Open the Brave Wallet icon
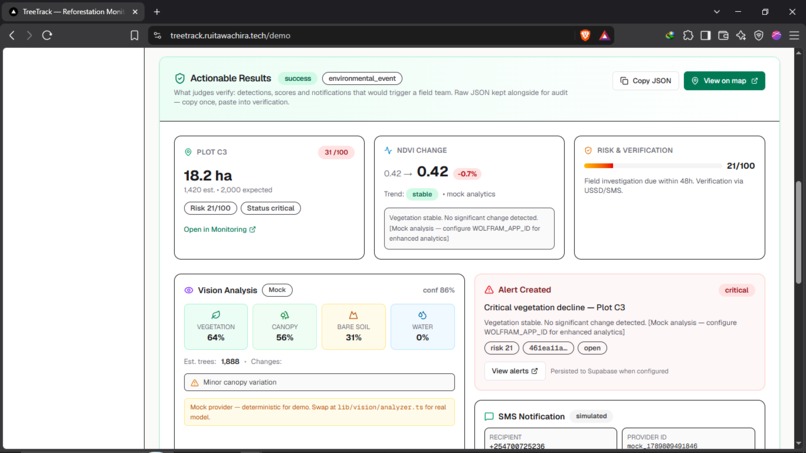The width and height of the screenshot is (806, 453). tap(723, 35)
